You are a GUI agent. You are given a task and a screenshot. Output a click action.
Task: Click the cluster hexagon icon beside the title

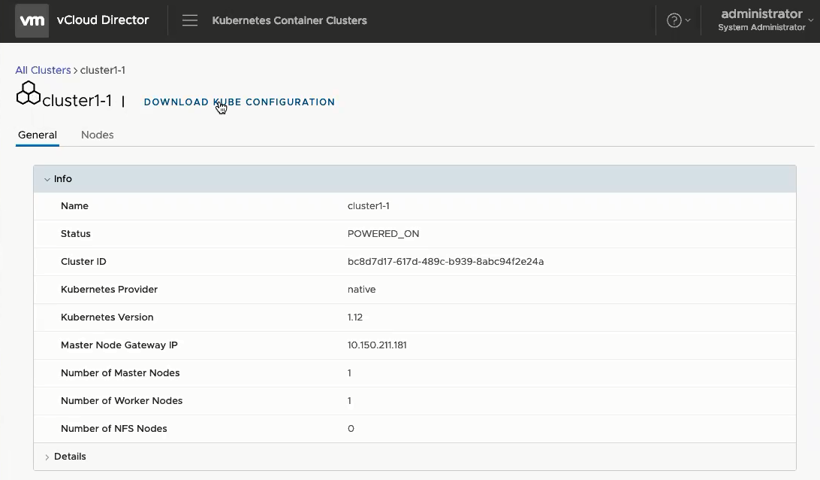click(28, 94)
